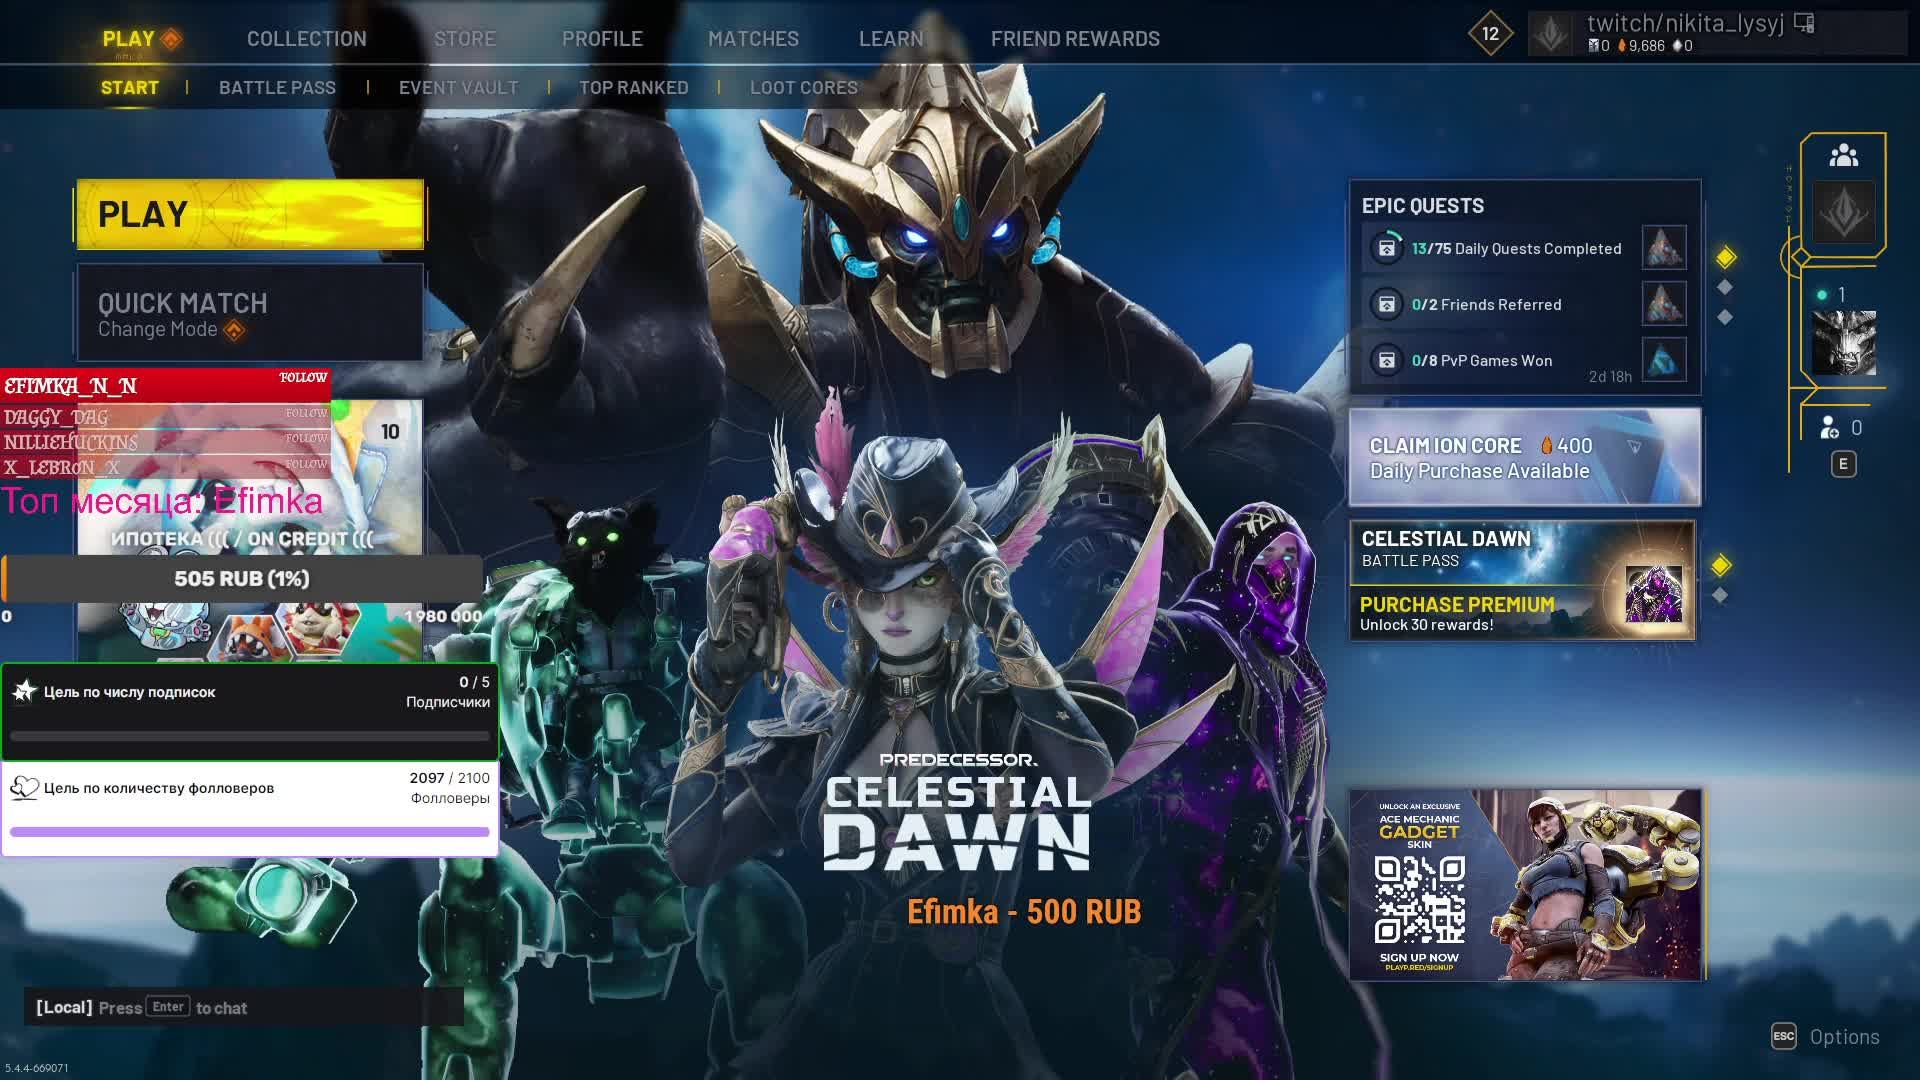Viewport: 1920px width, 1080px height.
Task: Click the "Efimka - 500 RUB" donation text
Action: [x=1024, y=912]
